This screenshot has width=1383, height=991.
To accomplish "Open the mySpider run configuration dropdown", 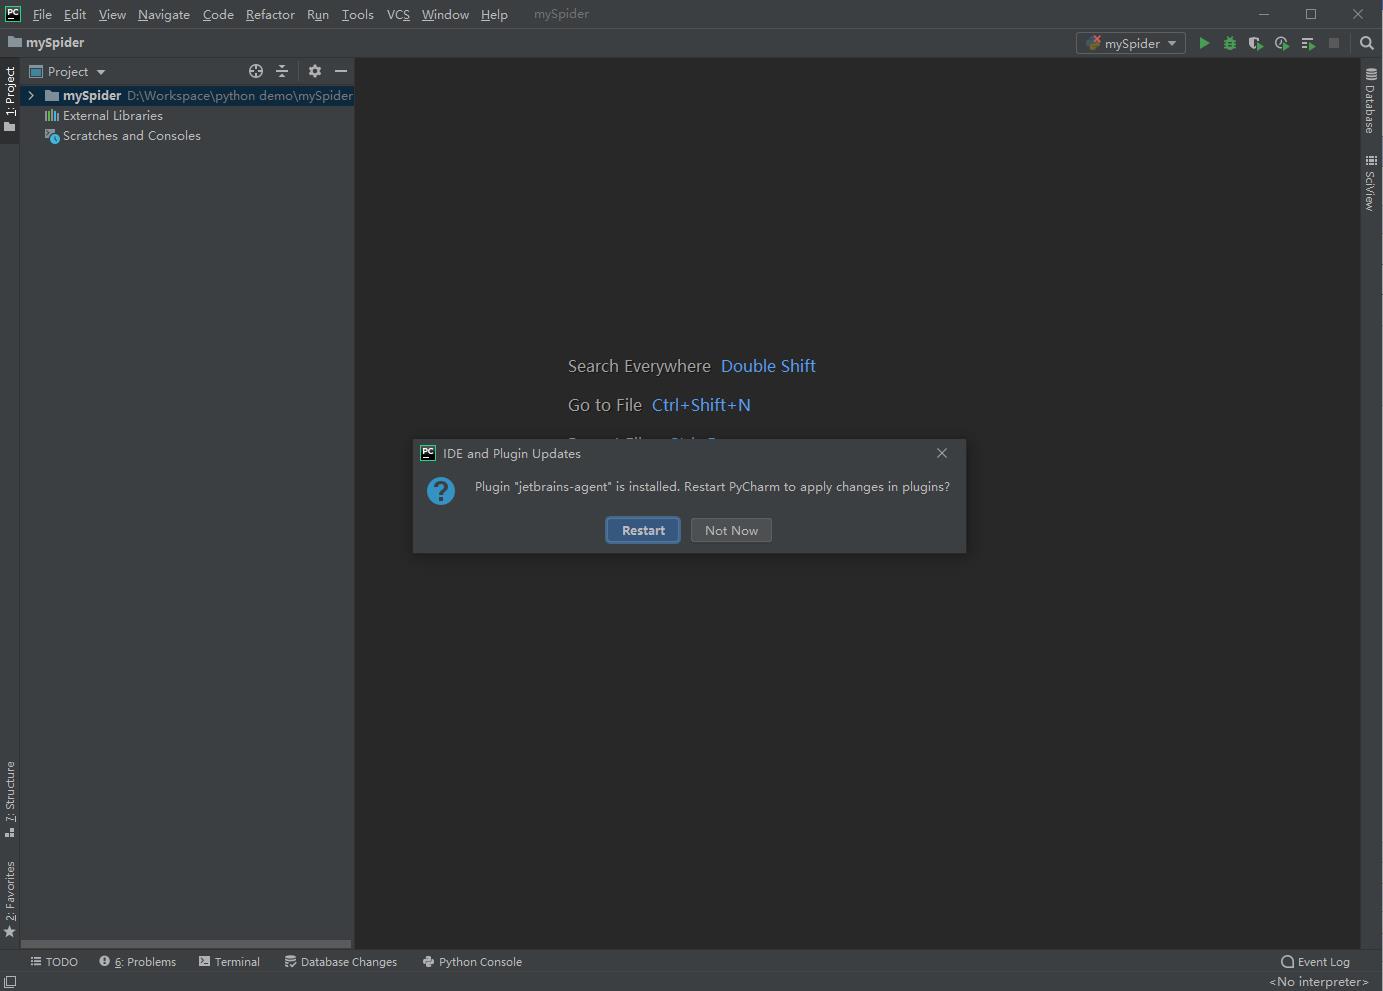I will (x=1131, y=43).
